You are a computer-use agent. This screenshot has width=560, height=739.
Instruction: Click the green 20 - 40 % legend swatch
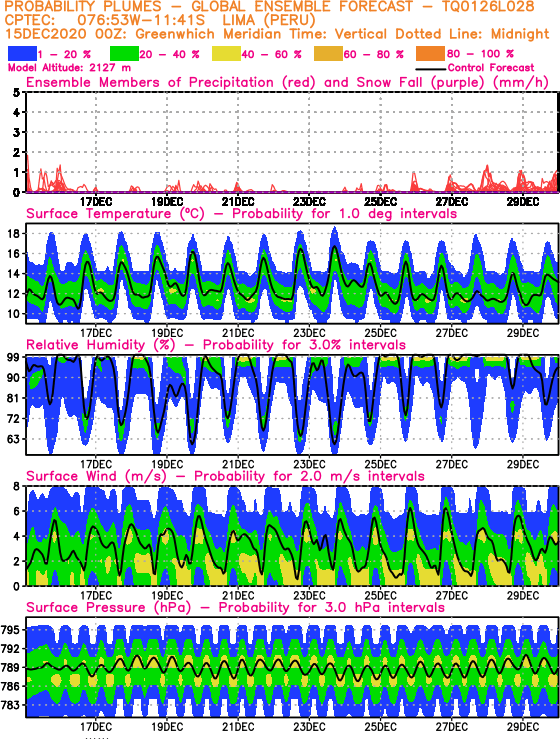point(124,54)
